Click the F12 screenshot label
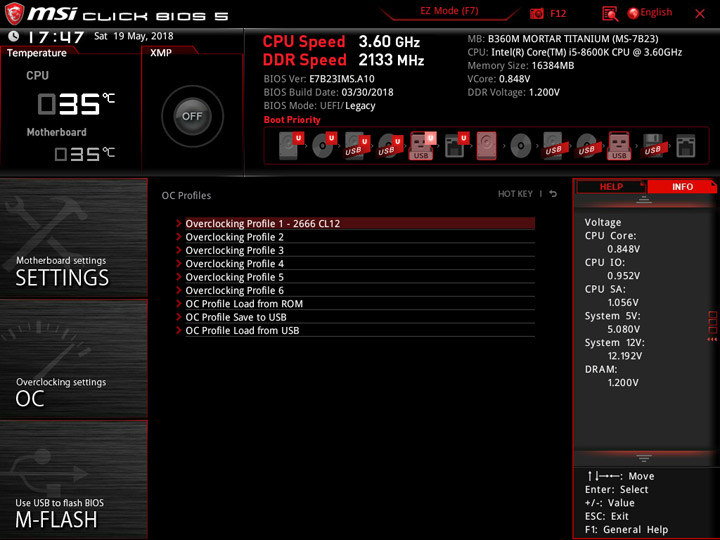720x540 pixels. coord(558,13)
